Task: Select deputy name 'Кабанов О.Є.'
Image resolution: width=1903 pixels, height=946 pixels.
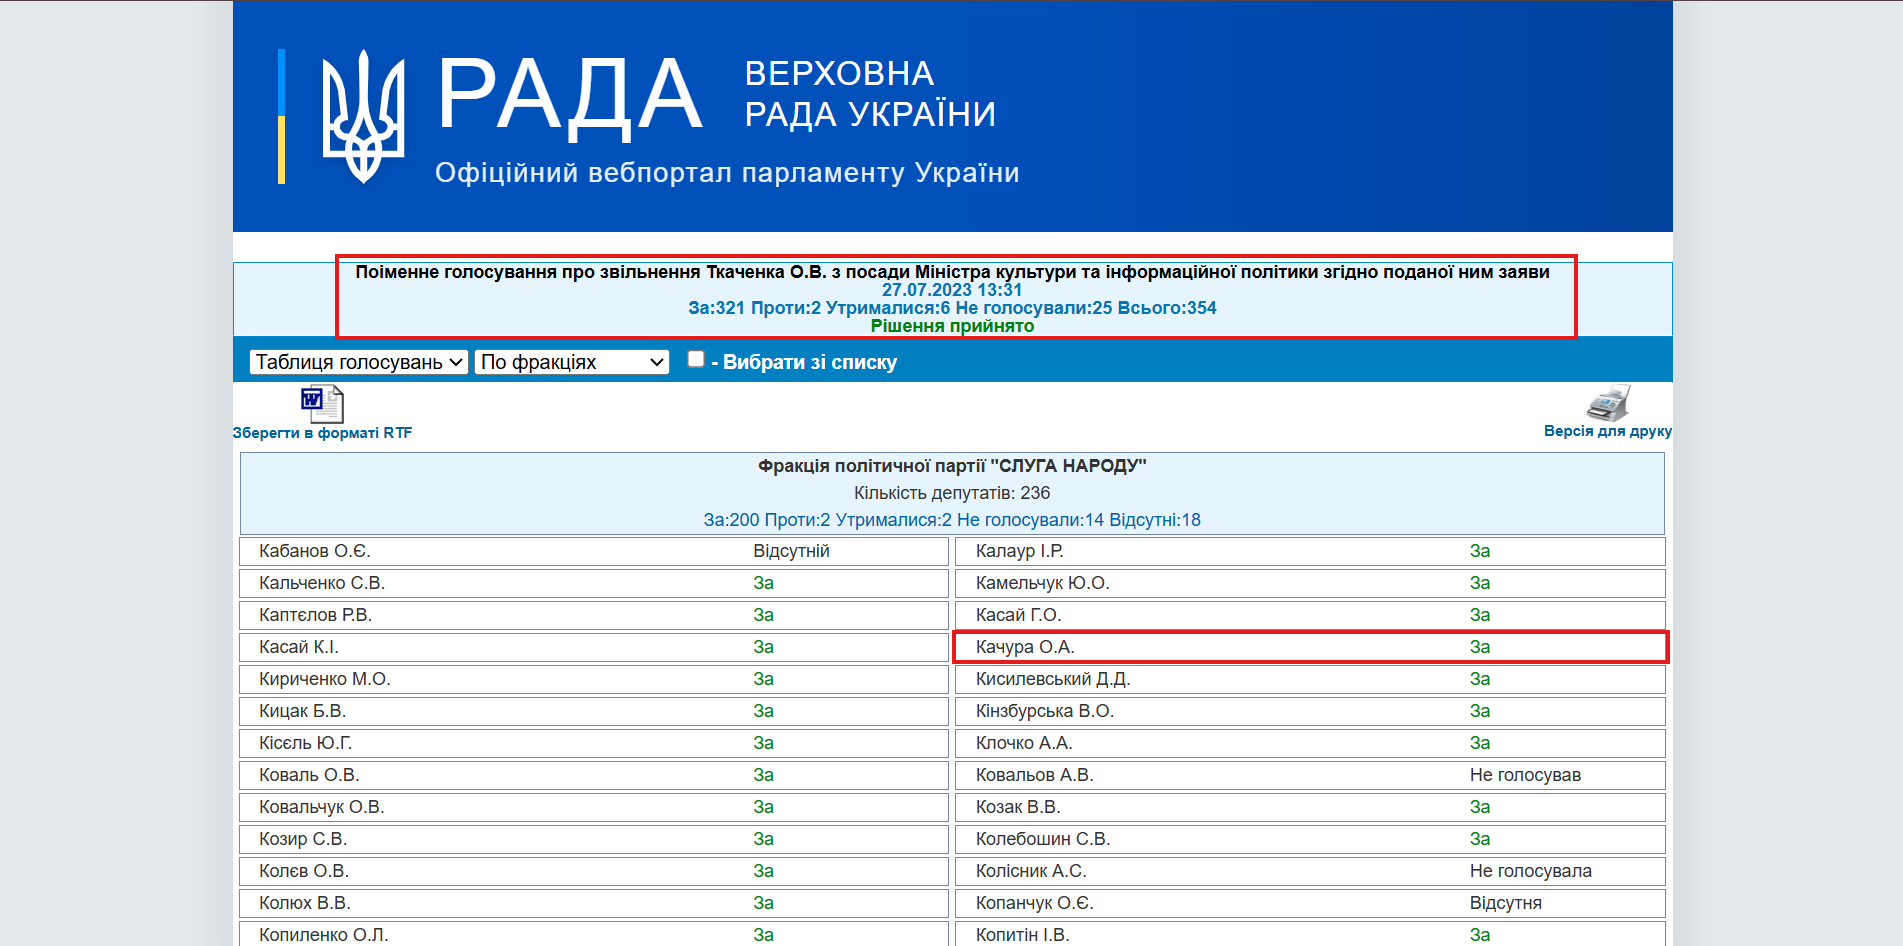Action: pos(315,551)
